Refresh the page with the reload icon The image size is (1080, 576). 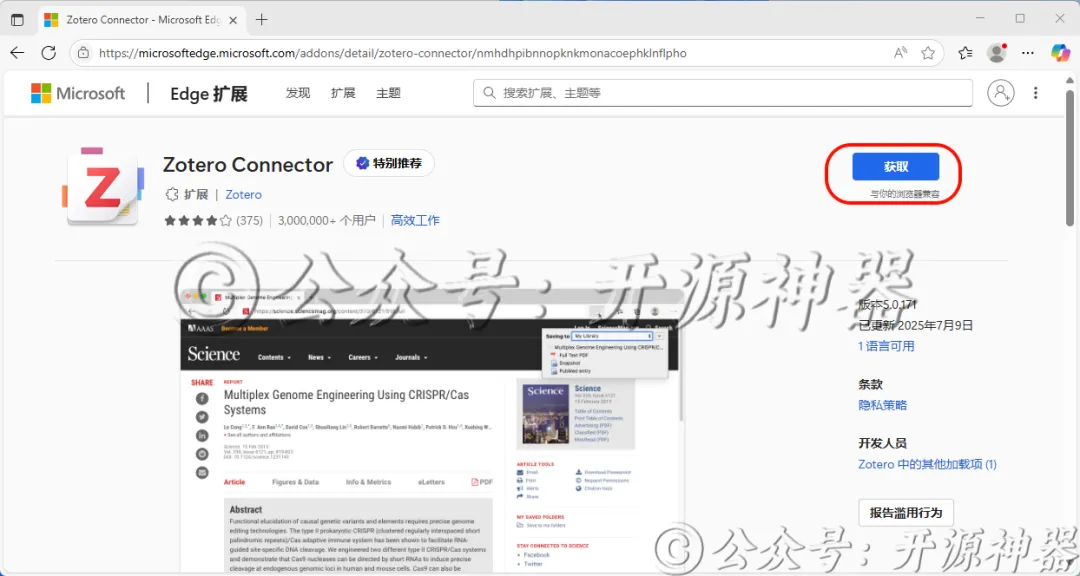pyautogui.click(x=49, y=52)
